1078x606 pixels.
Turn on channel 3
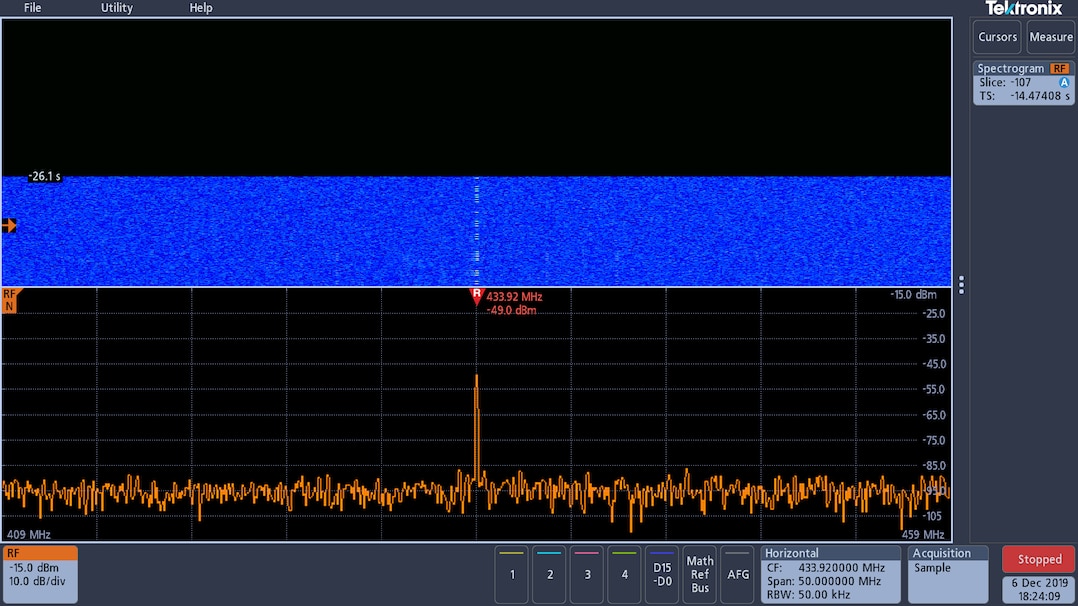pos(587,574)
